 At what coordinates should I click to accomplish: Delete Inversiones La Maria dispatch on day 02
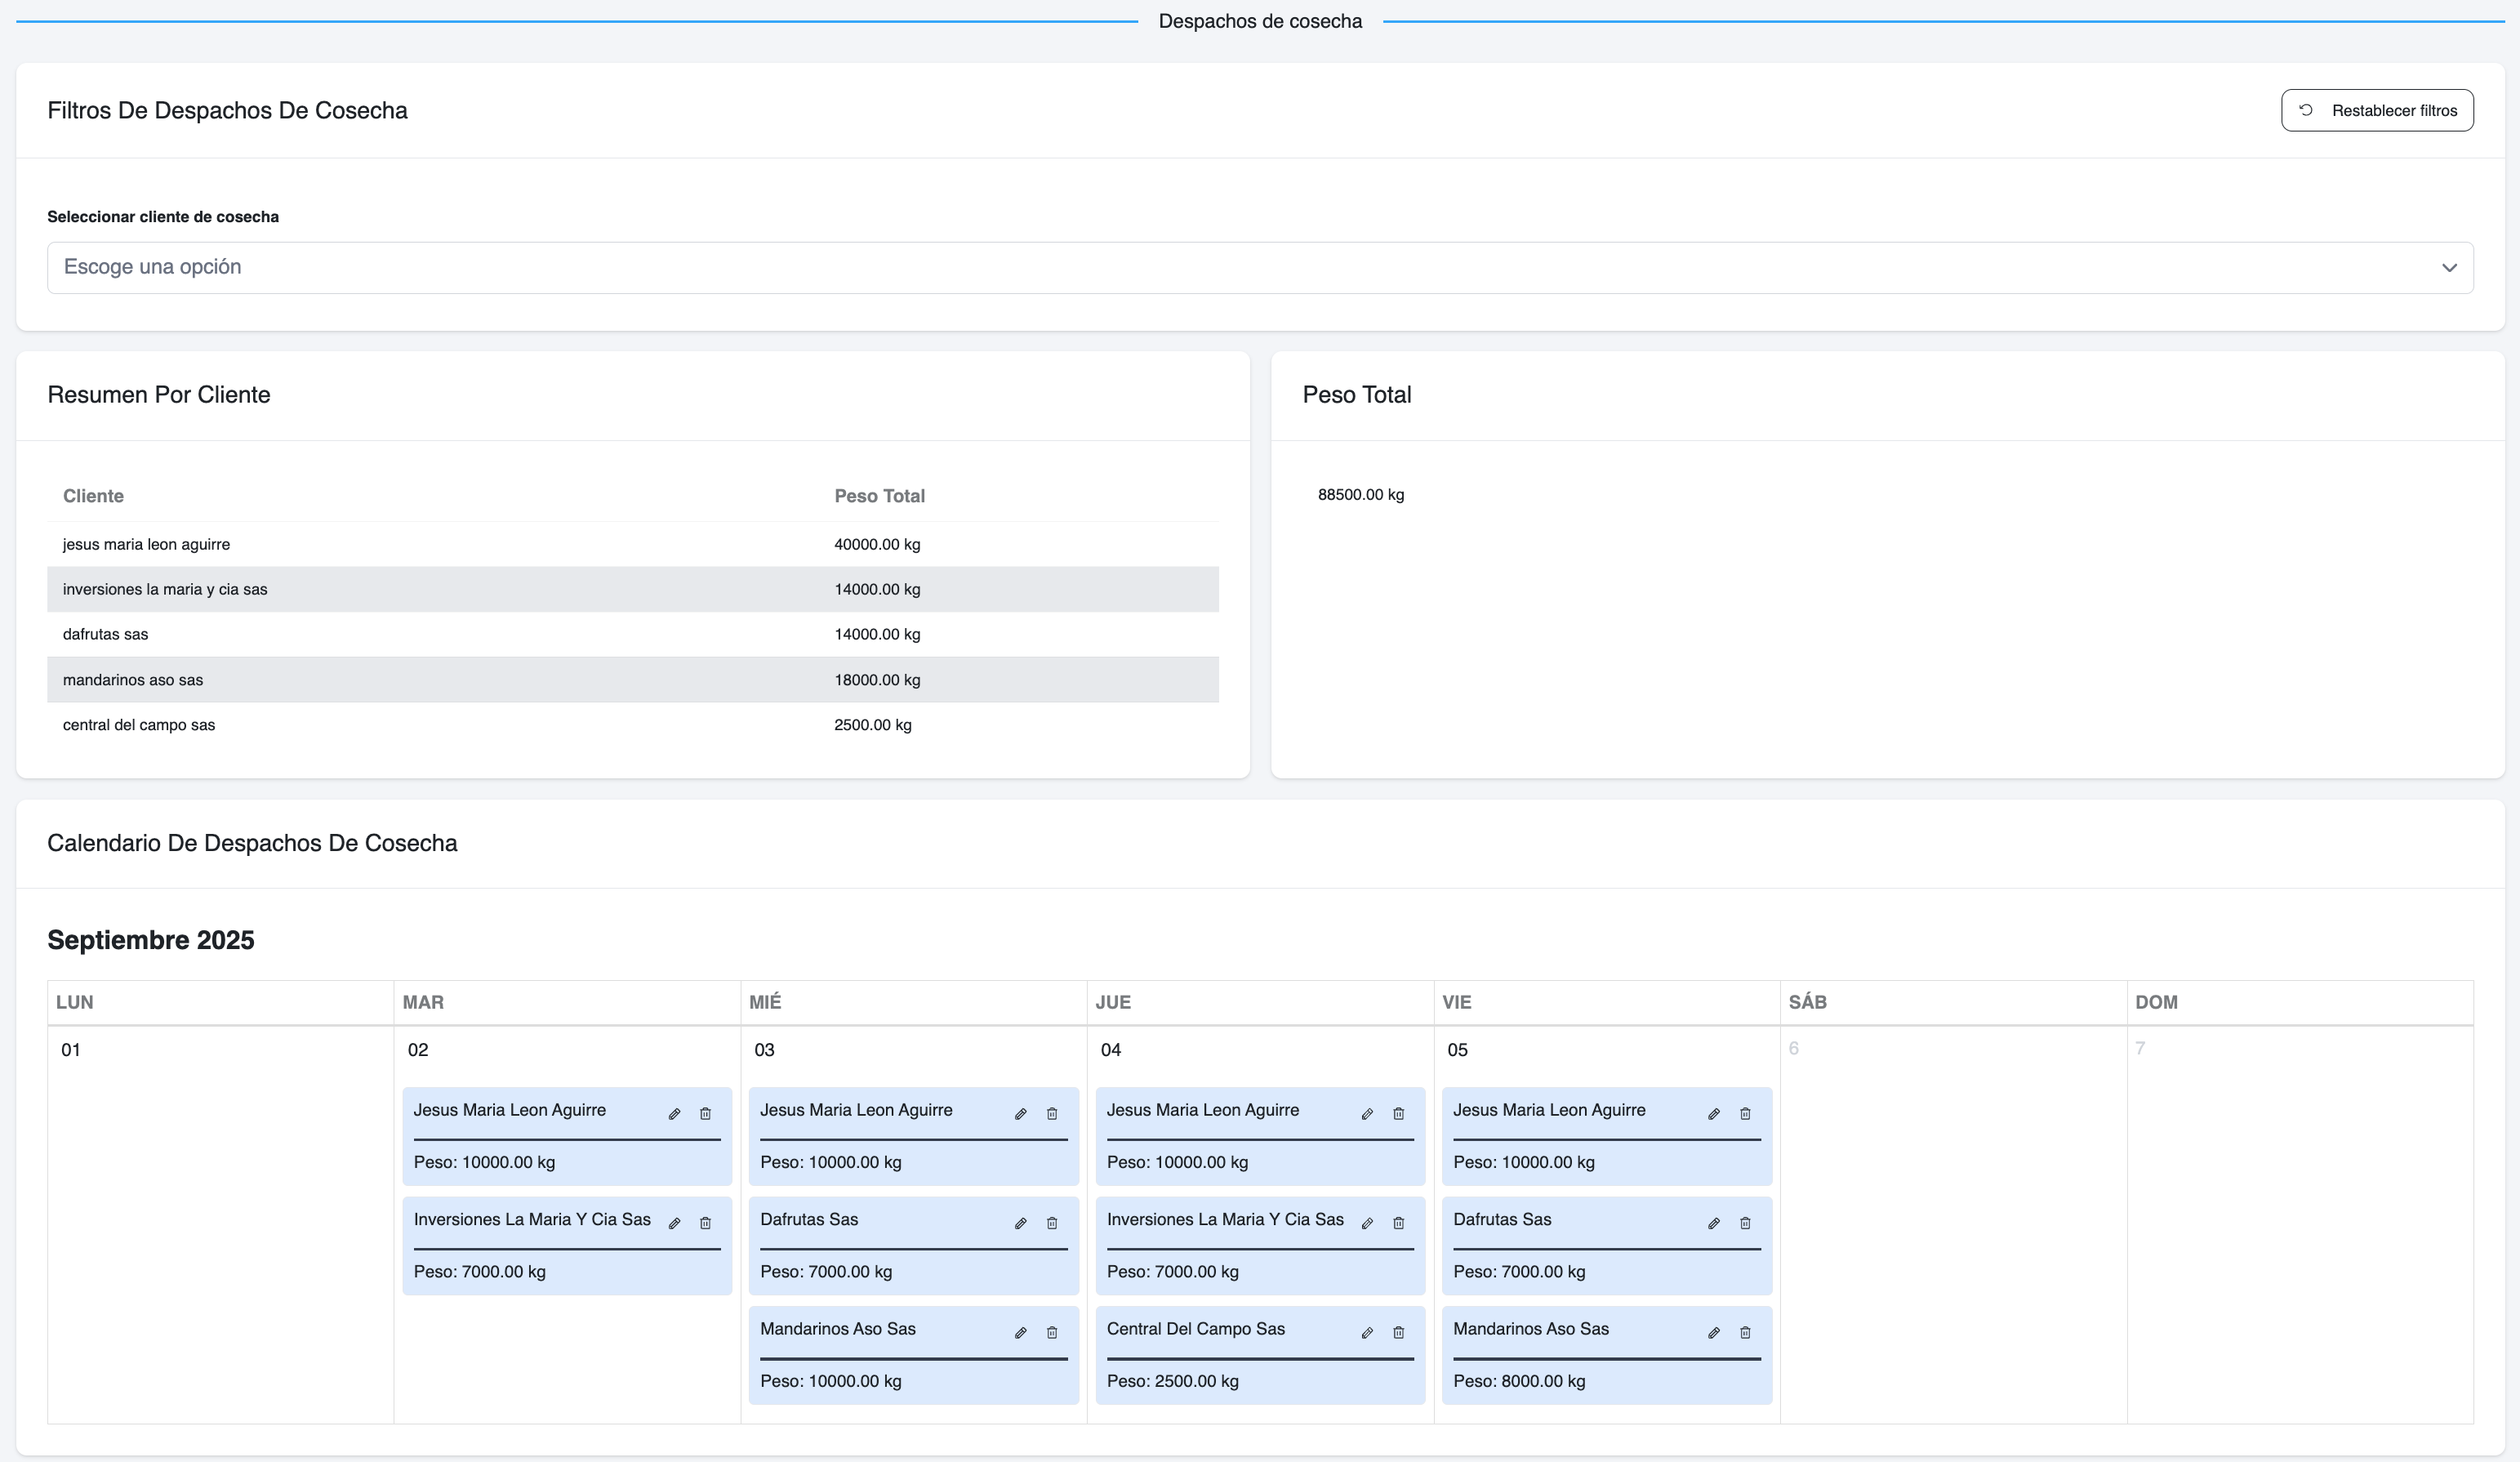pos(705,1223)
